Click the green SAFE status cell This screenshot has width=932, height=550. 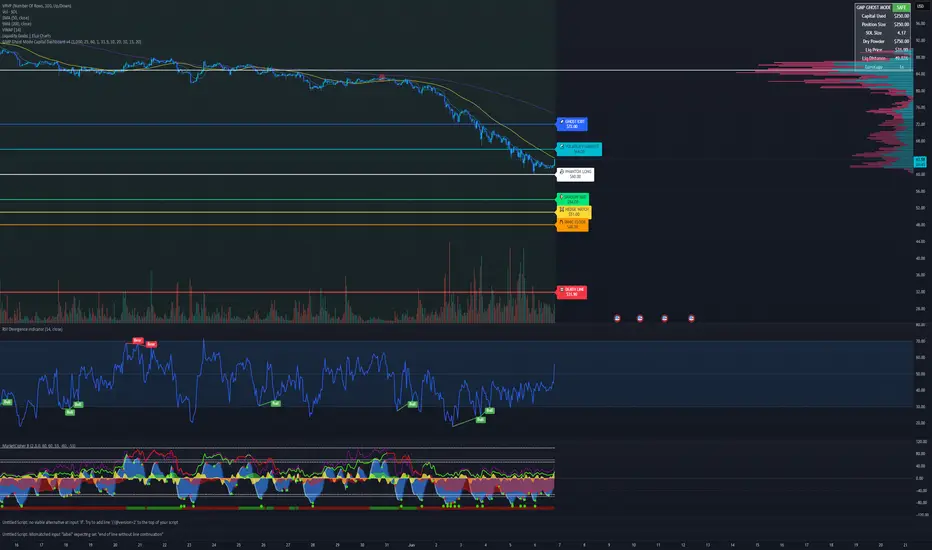pos(902,7)
